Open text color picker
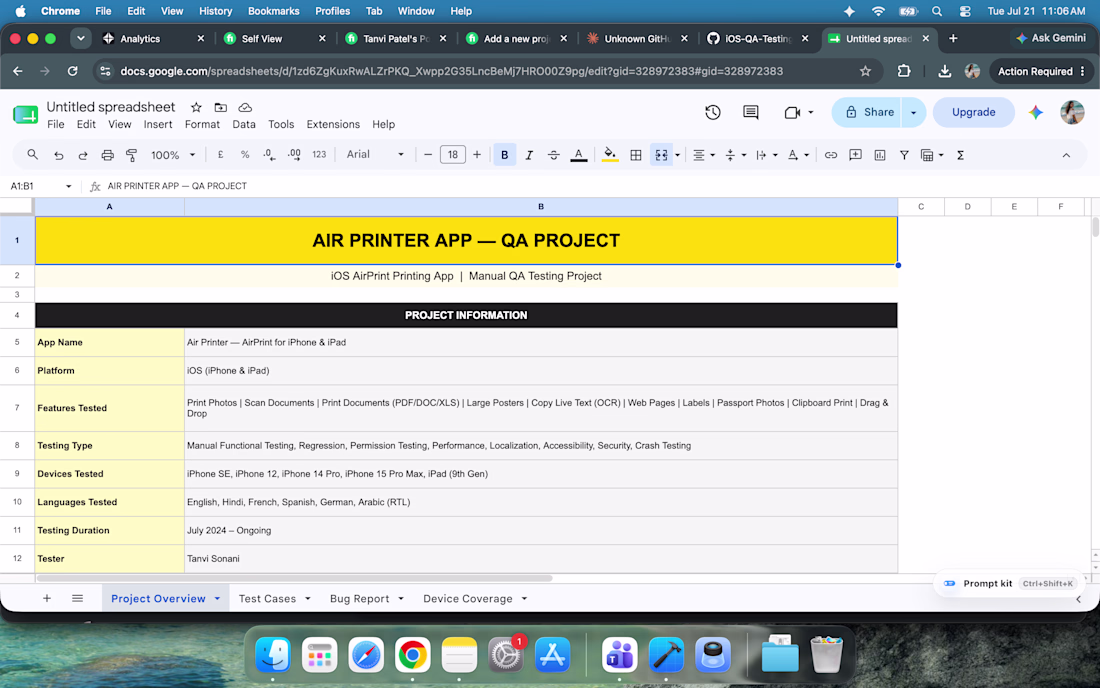The image size is (1100, 688). [579, 155]
